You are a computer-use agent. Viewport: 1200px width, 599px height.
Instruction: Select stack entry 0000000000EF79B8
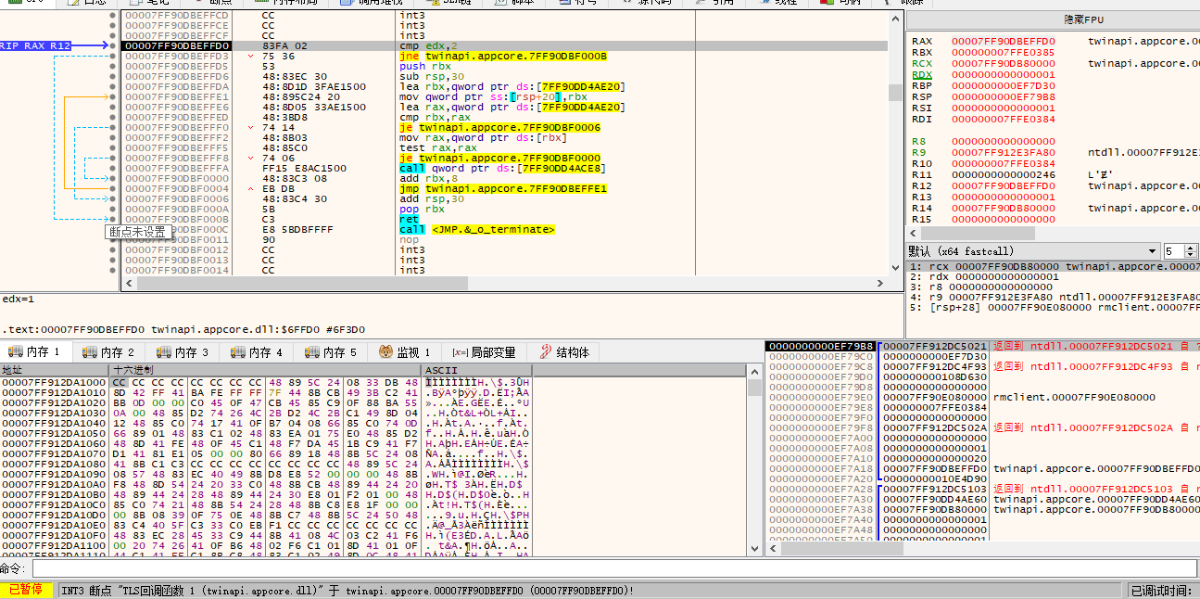click(820, 346)
